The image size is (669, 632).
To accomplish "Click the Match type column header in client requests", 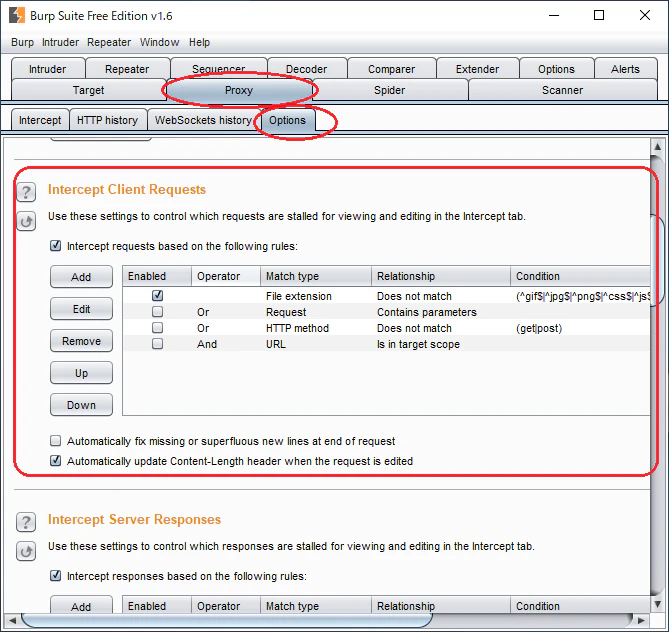I will coord(316,276).
